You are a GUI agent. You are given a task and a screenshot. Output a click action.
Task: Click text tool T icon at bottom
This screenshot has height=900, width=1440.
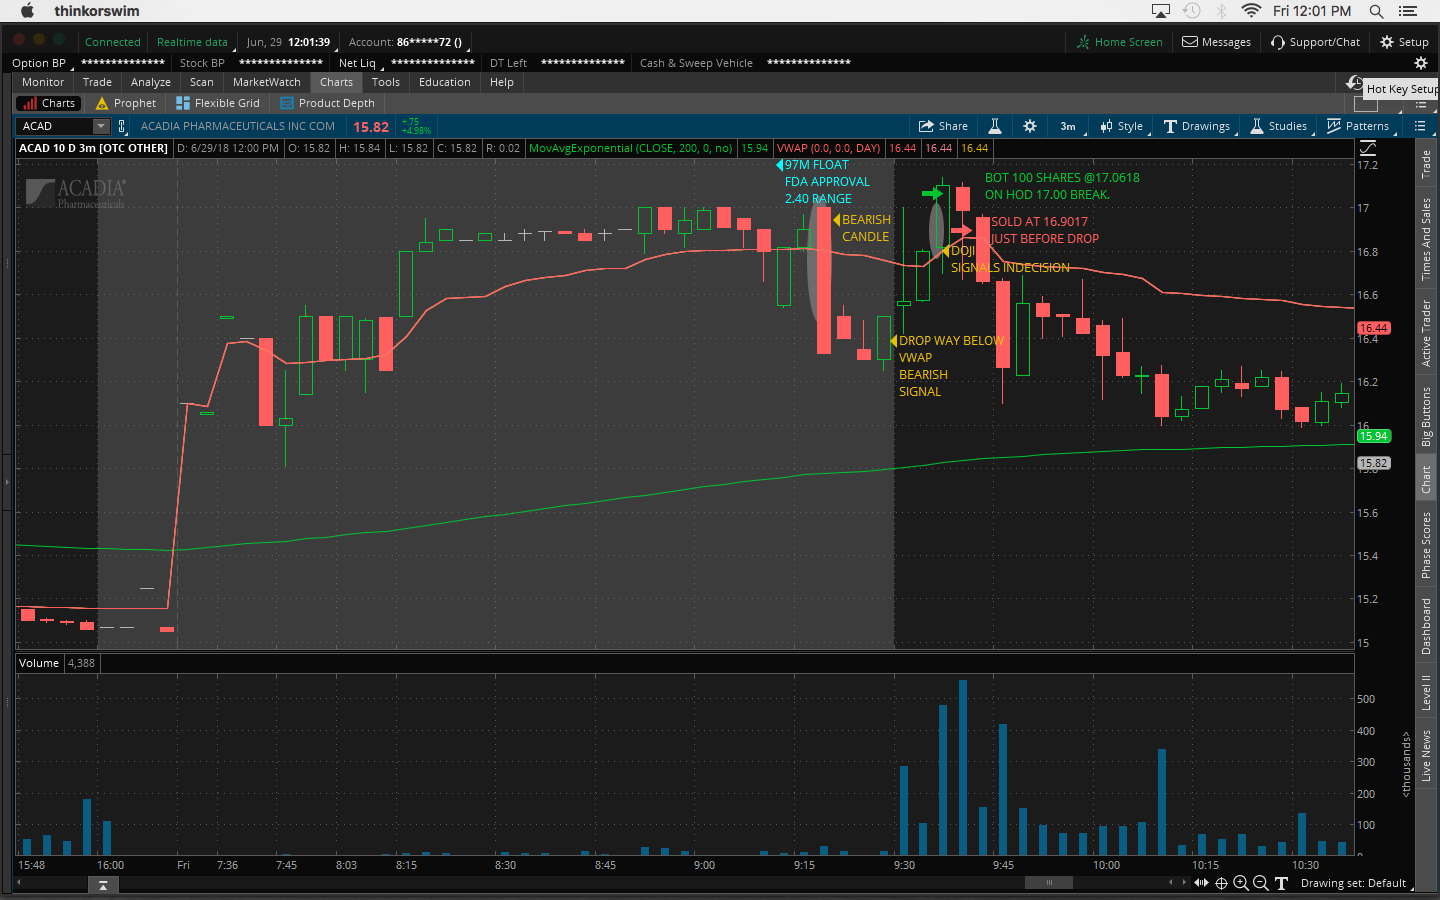pyautogui.click(x=1281, y=883)
